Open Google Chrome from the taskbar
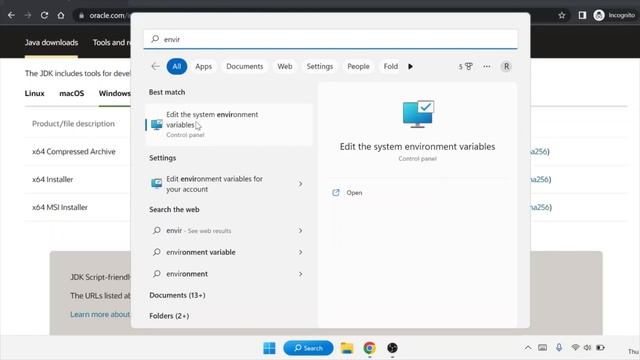 [x=370, y=348]
